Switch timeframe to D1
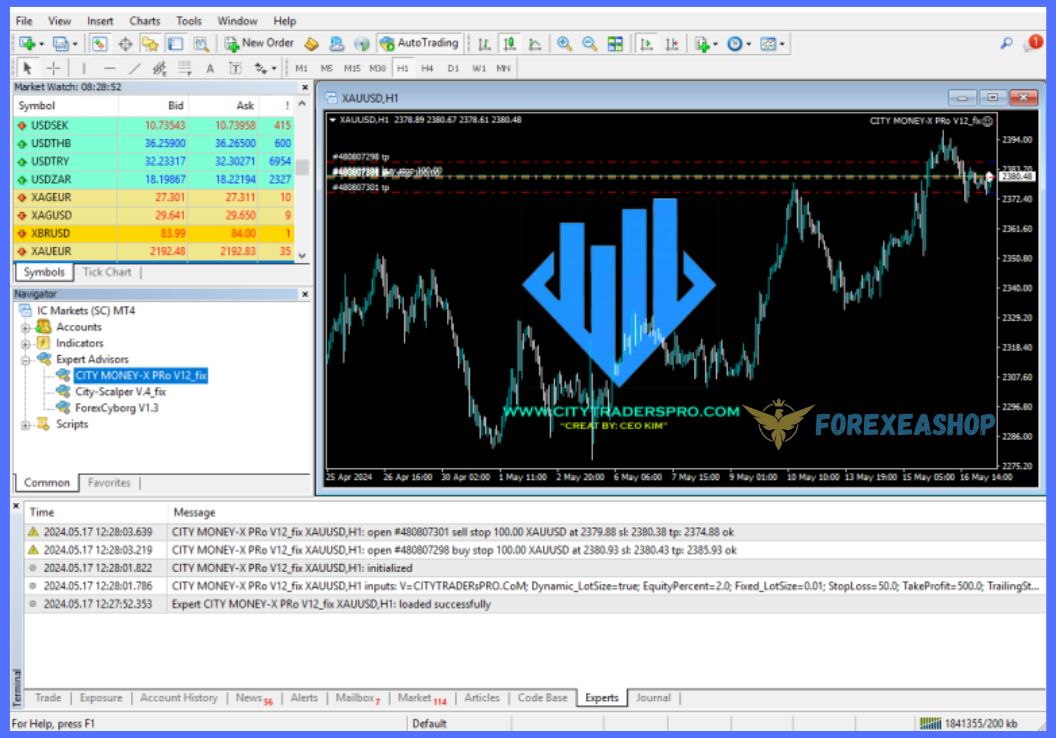The height and width of the screenshot is (738, 1056). pos(453,68)
